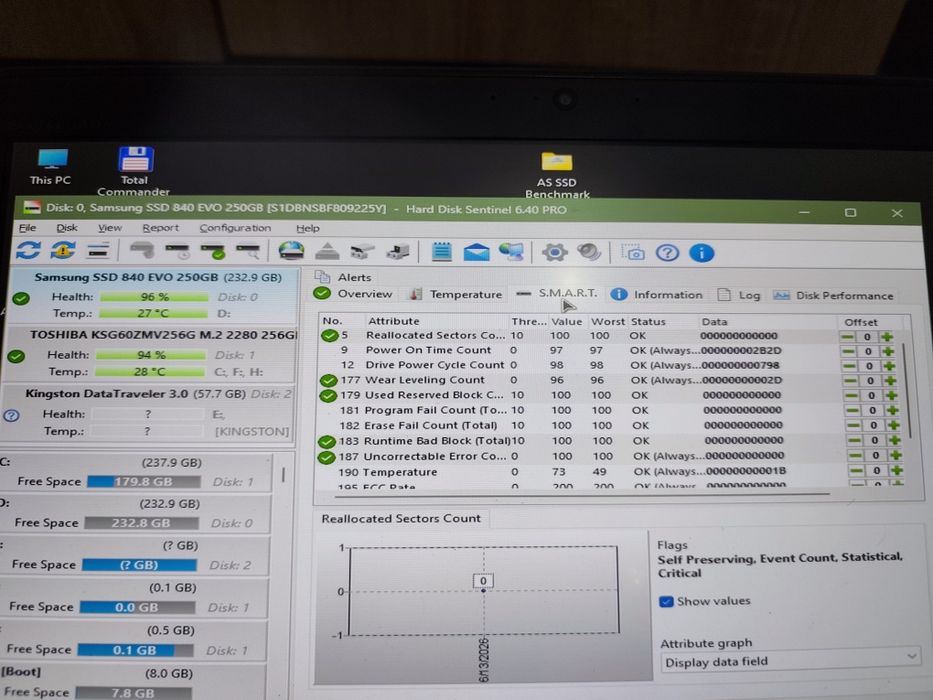Screen dimensions: 933x700
Task: Open the Total Commander desktop icon
Action: [134, 172]
